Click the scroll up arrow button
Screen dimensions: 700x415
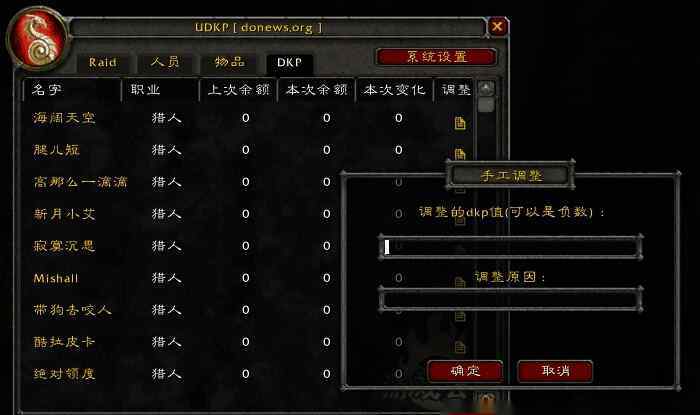(x=486, y=88)
